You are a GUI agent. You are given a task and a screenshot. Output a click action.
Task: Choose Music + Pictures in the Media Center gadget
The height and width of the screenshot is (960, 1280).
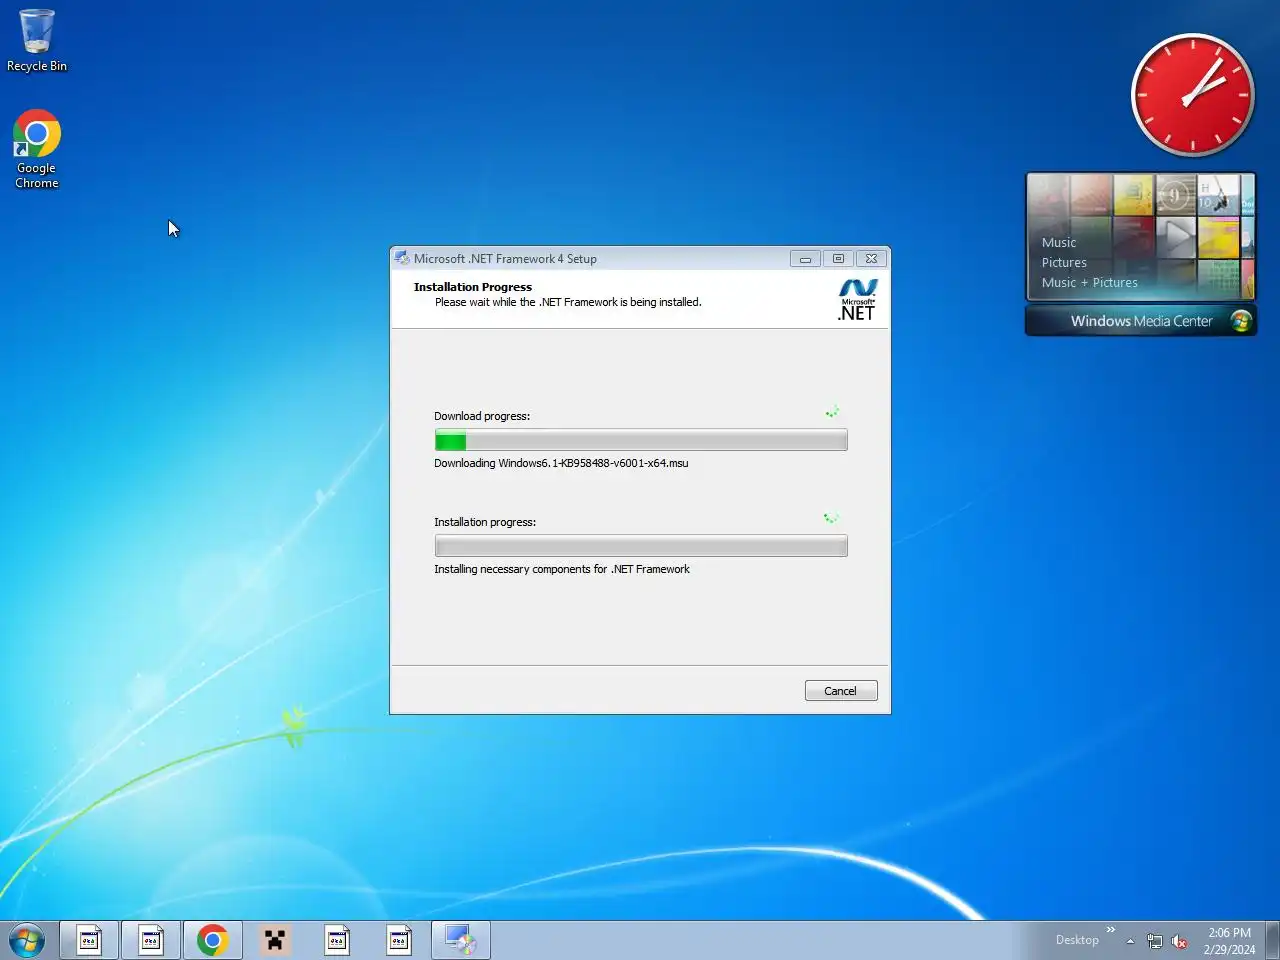[x=1090, y=282]
